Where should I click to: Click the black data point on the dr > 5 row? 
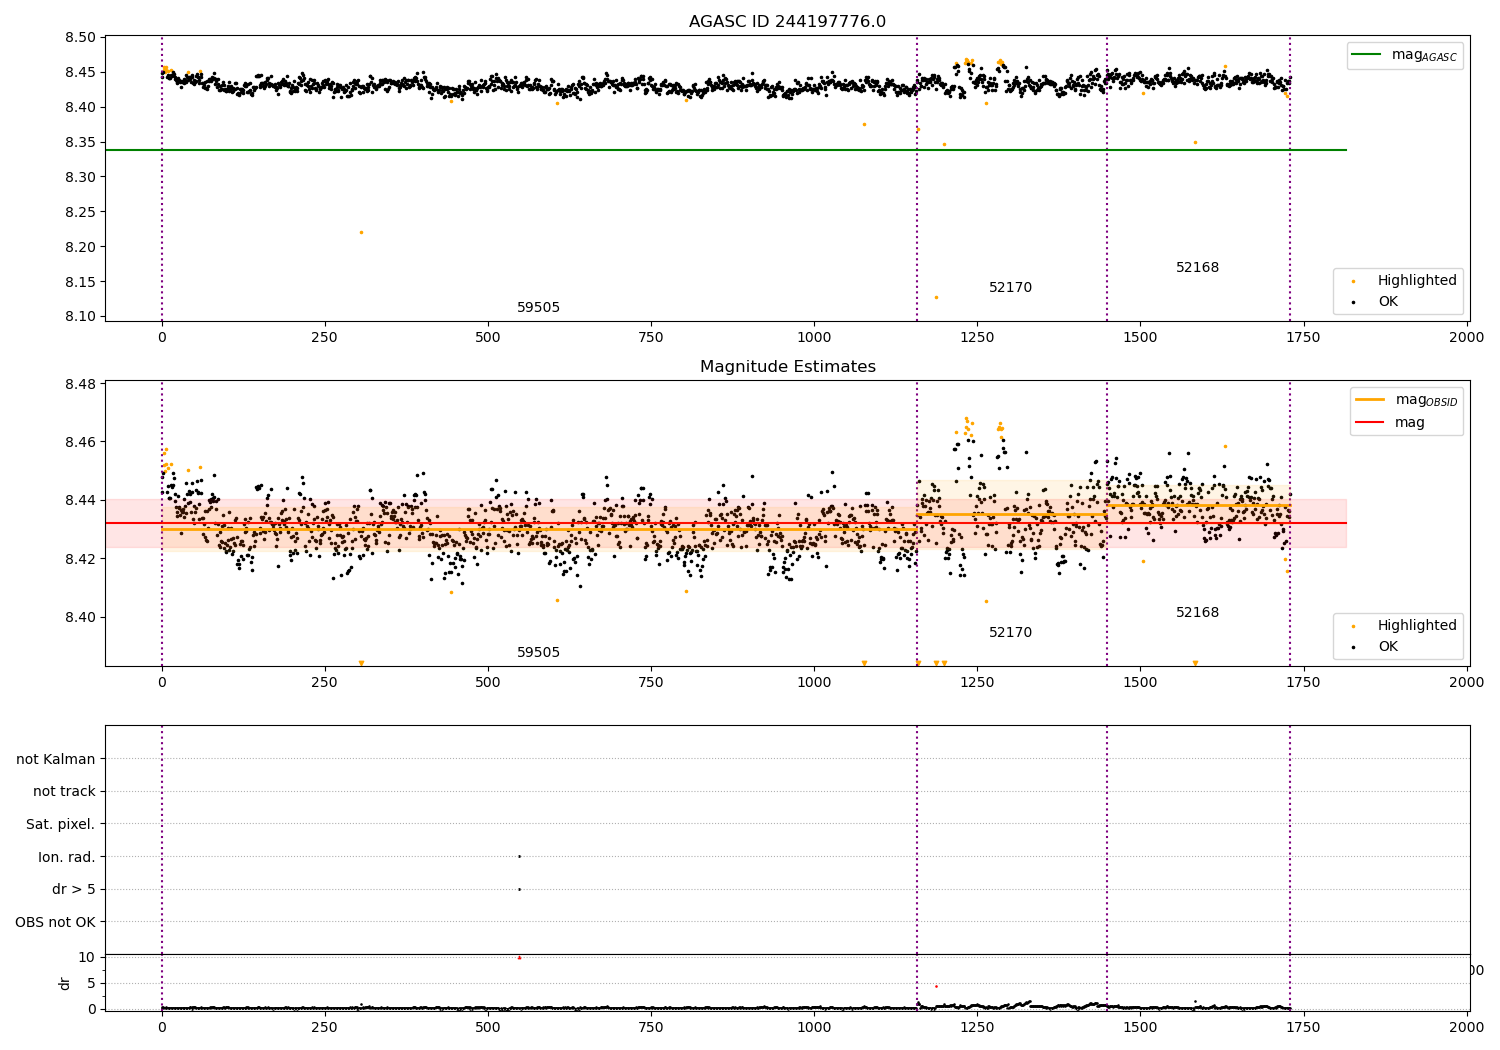(519, 889)
